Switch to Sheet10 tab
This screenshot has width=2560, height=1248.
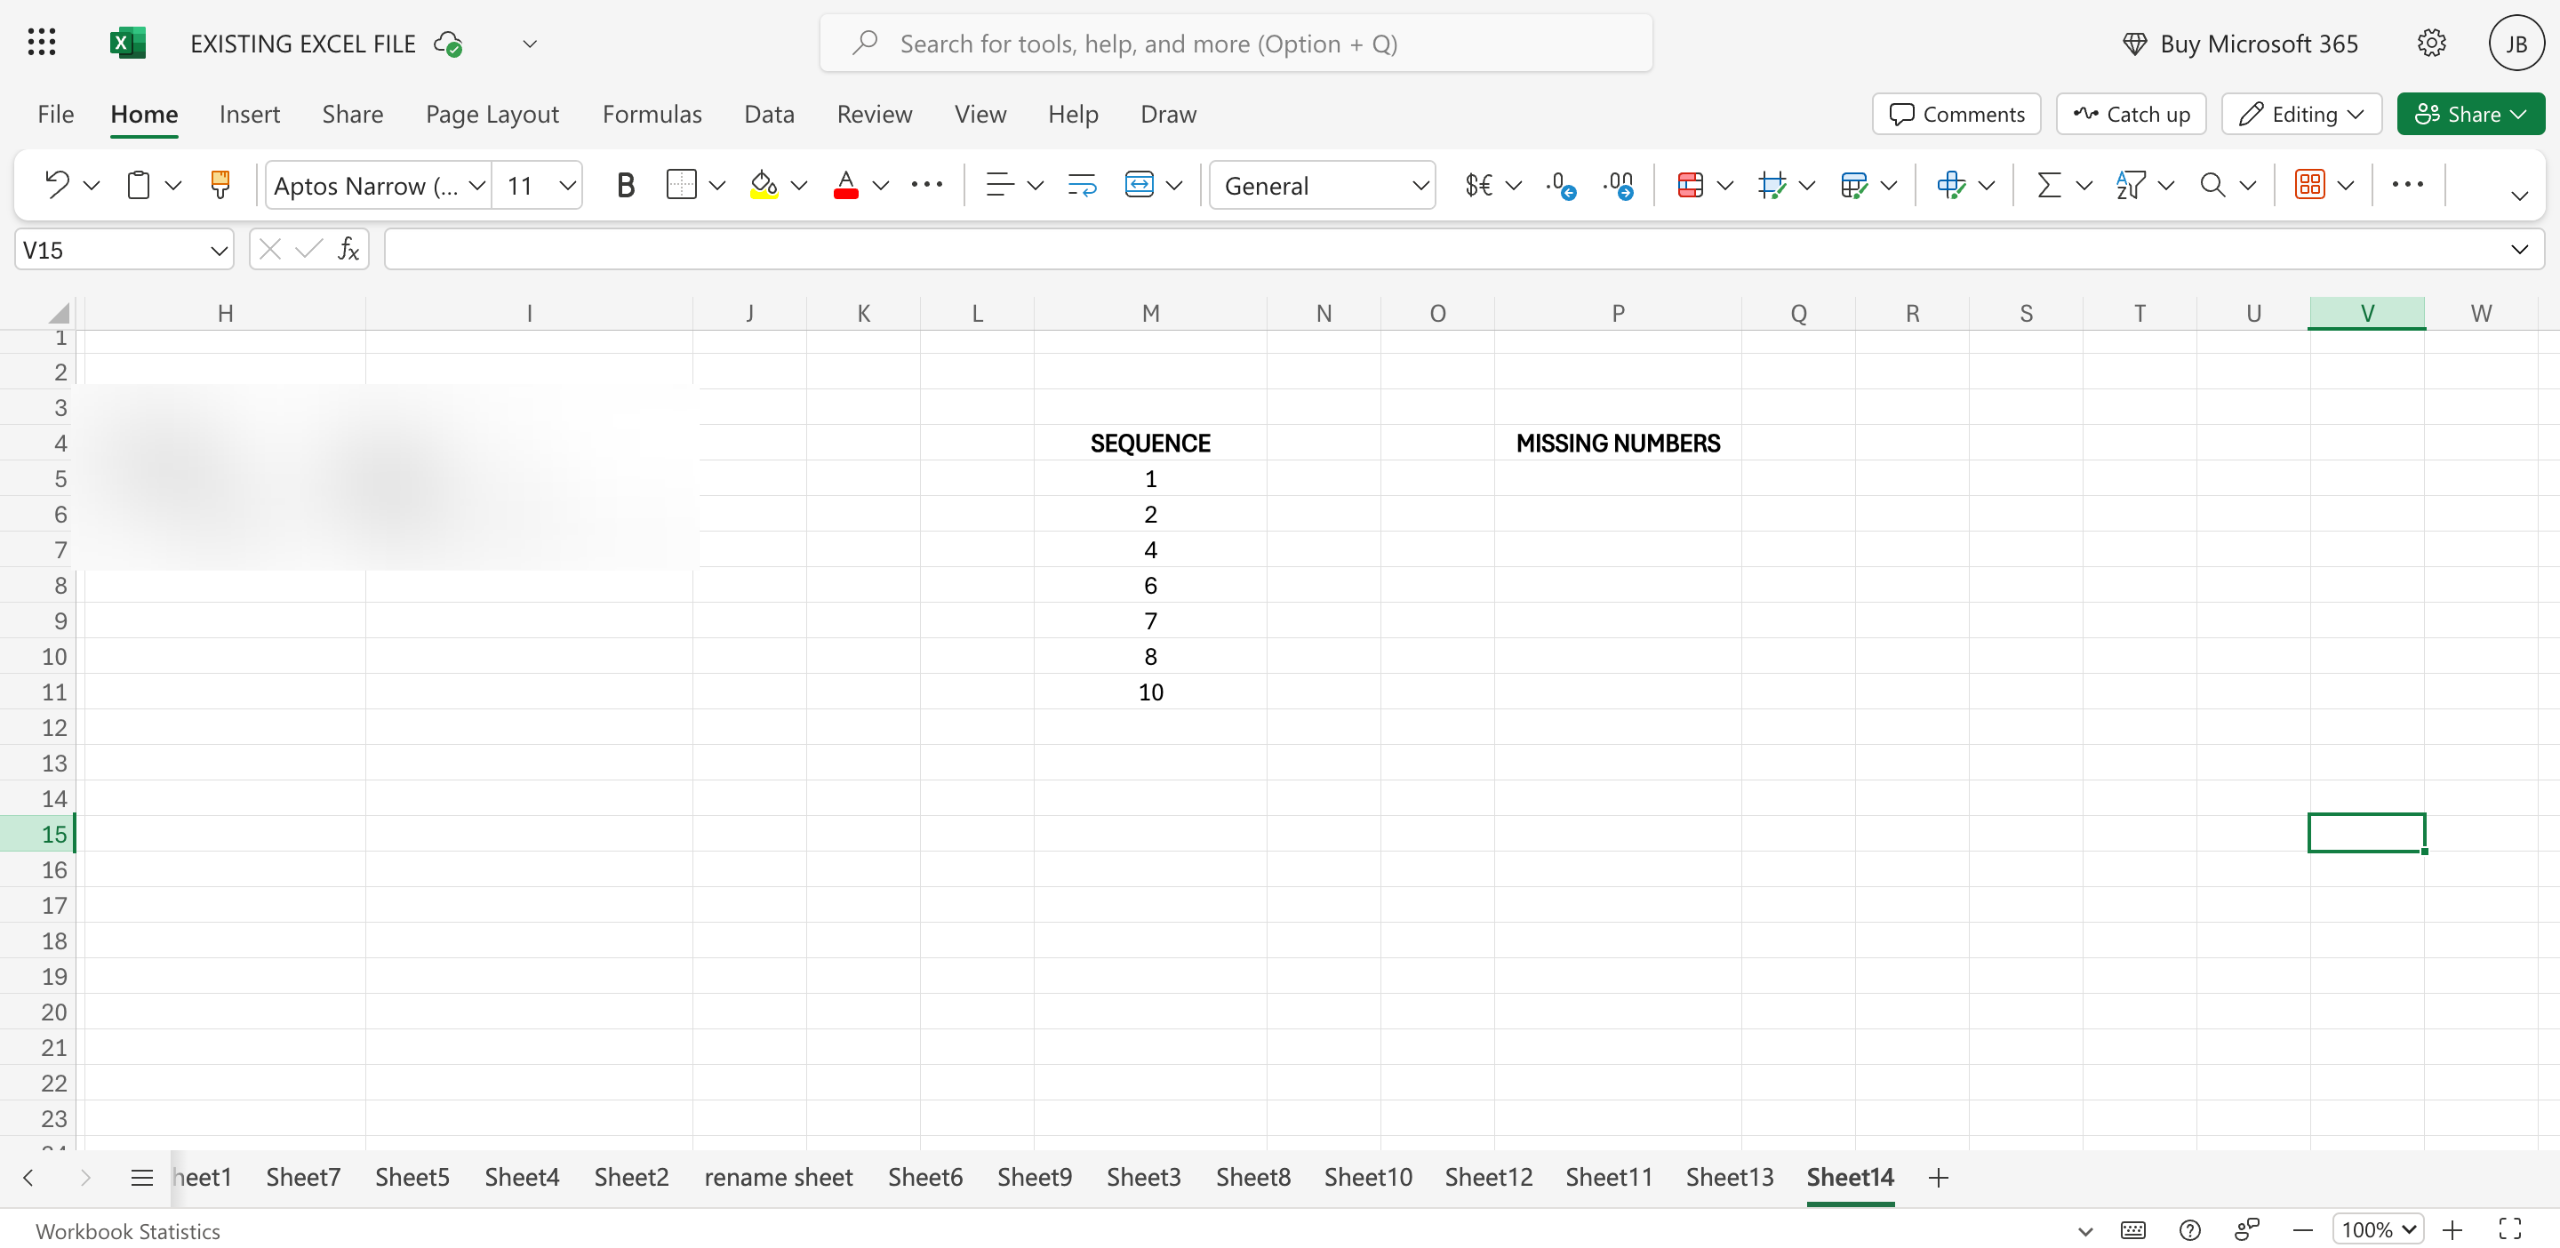coord(1368,1177)
